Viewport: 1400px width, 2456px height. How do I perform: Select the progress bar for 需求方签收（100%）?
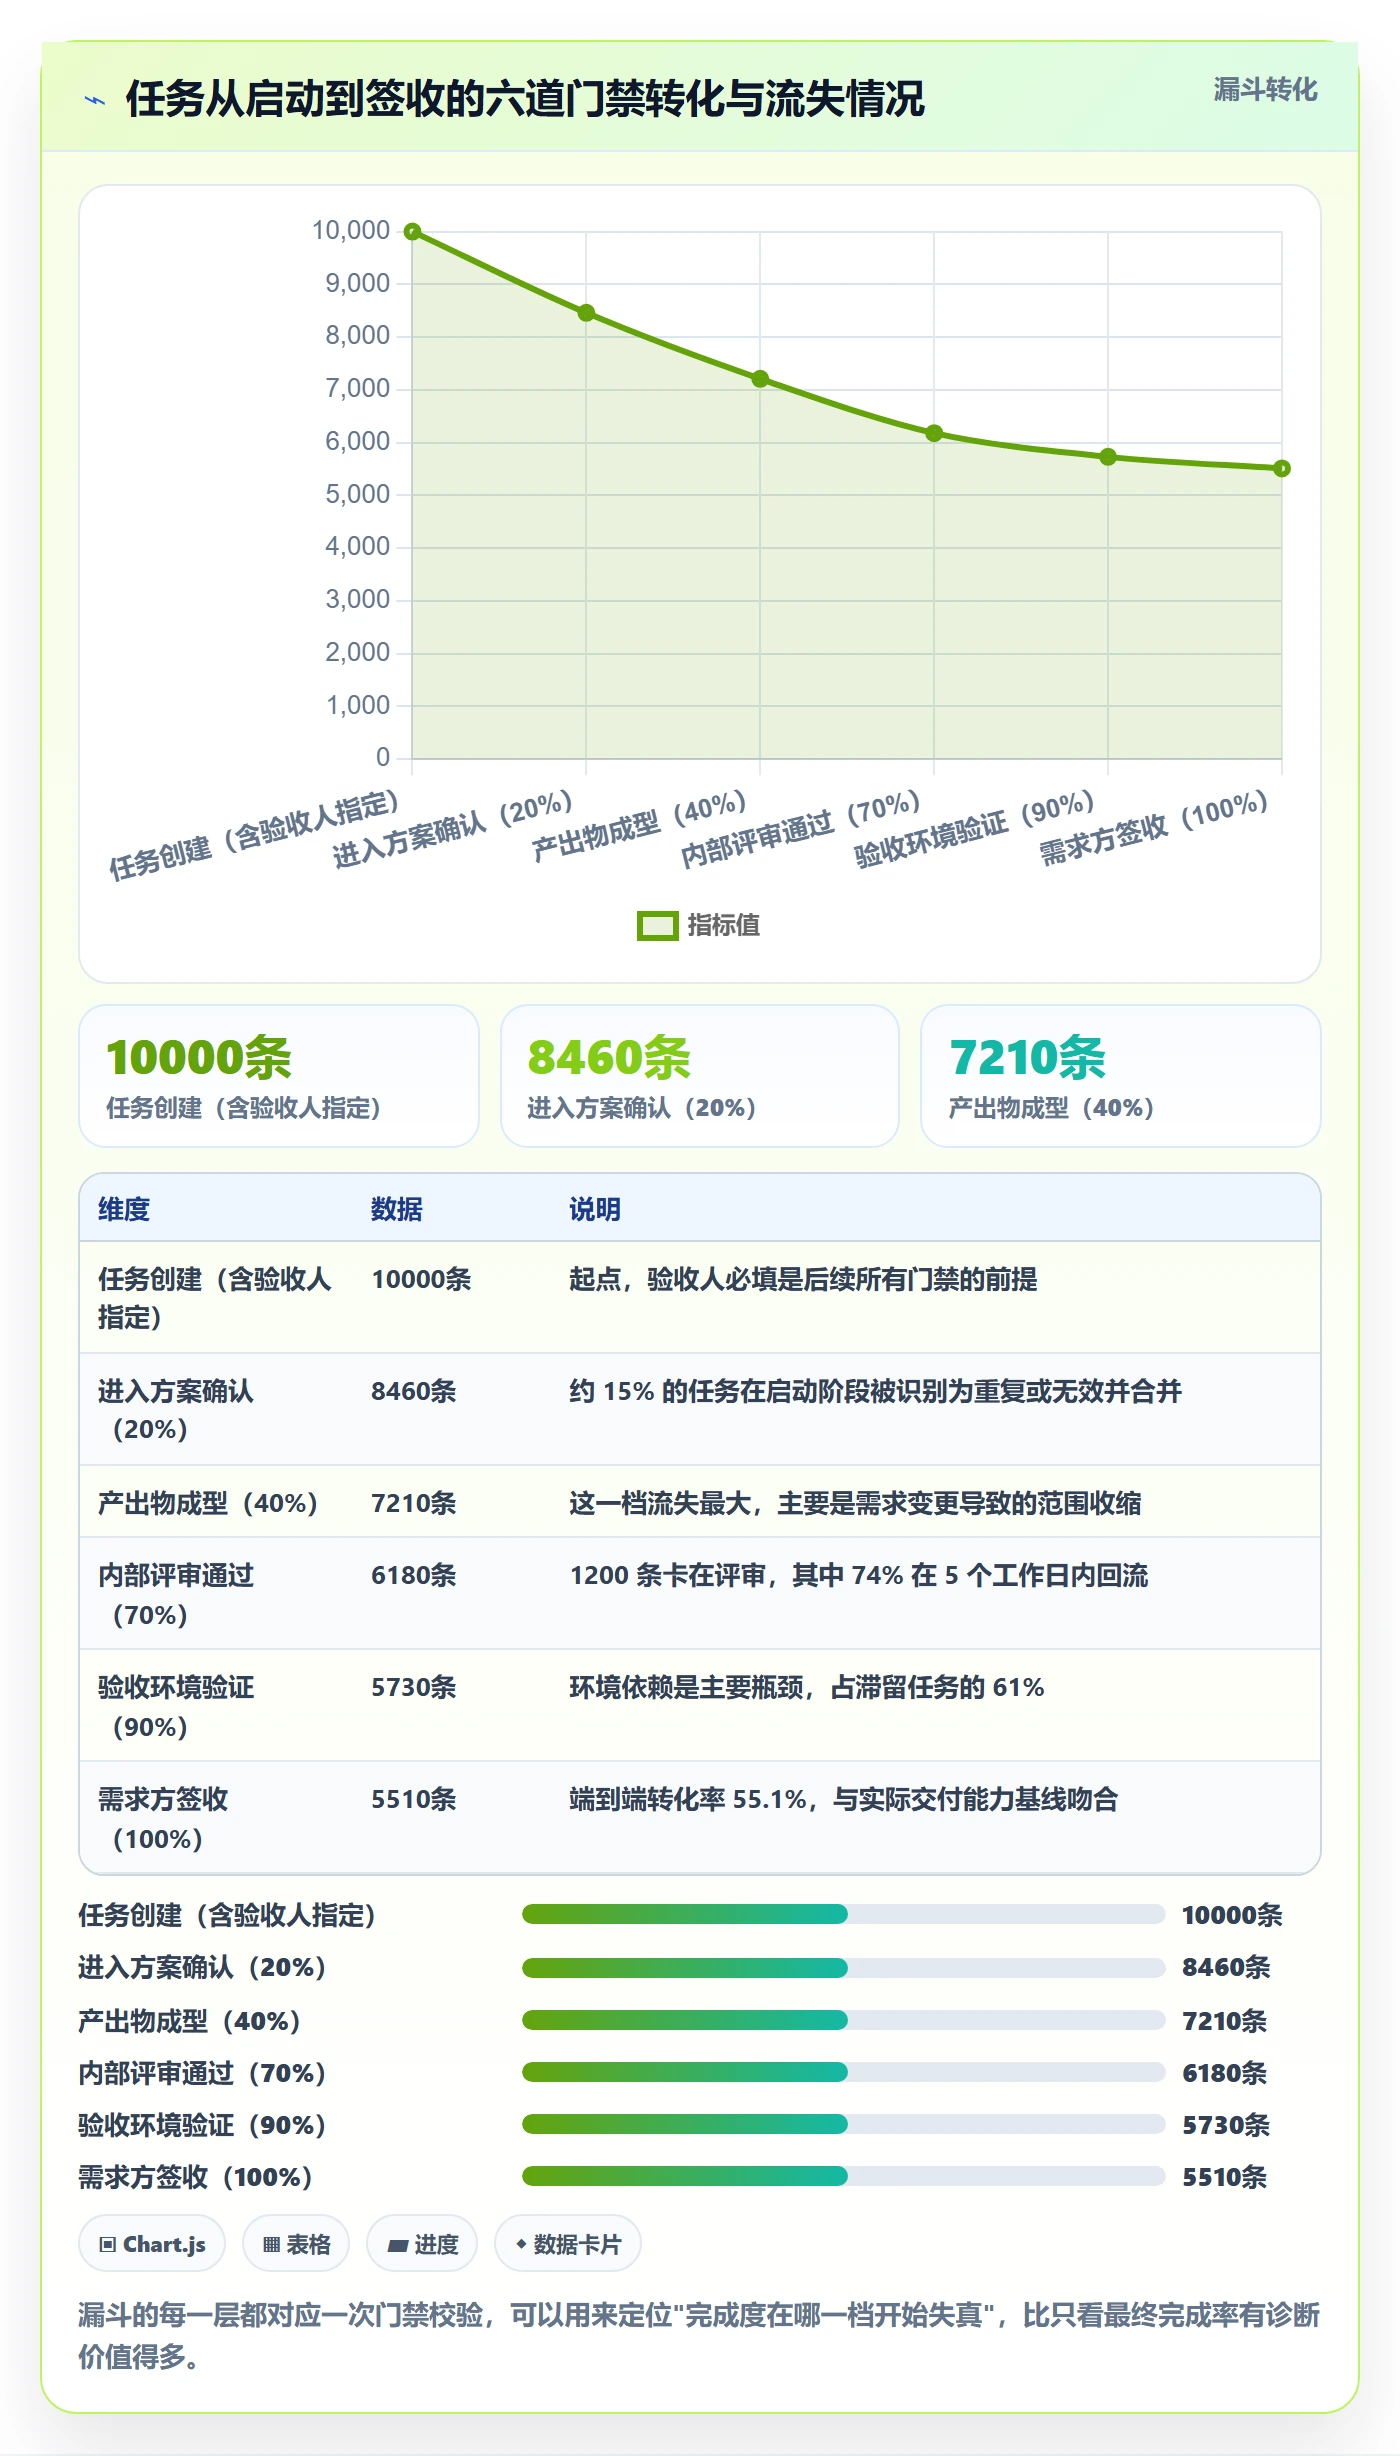coord(843,2176)
